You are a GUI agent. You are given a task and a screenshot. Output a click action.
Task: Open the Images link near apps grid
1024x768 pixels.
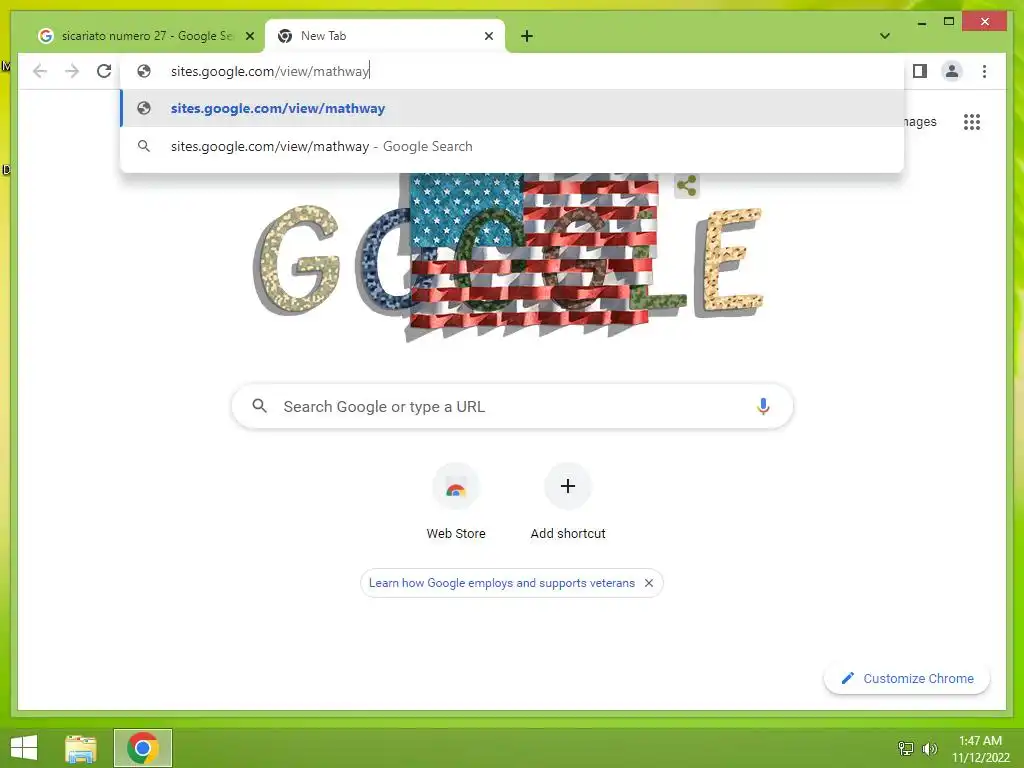920,122
